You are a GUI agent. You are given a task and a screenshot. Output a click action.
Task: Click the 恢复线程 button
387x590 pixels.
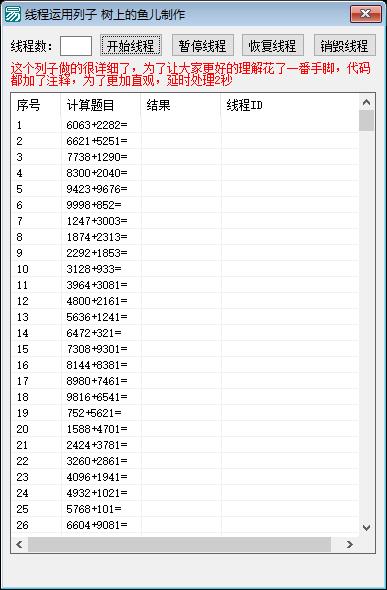273,46
